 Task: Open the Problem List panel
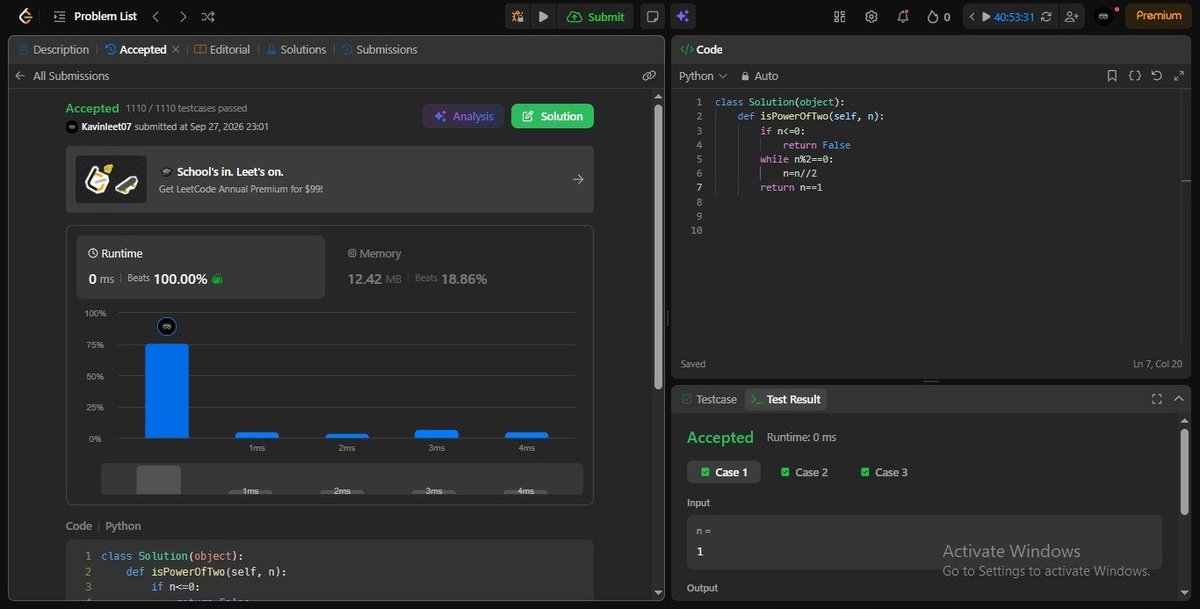point(95,16)
